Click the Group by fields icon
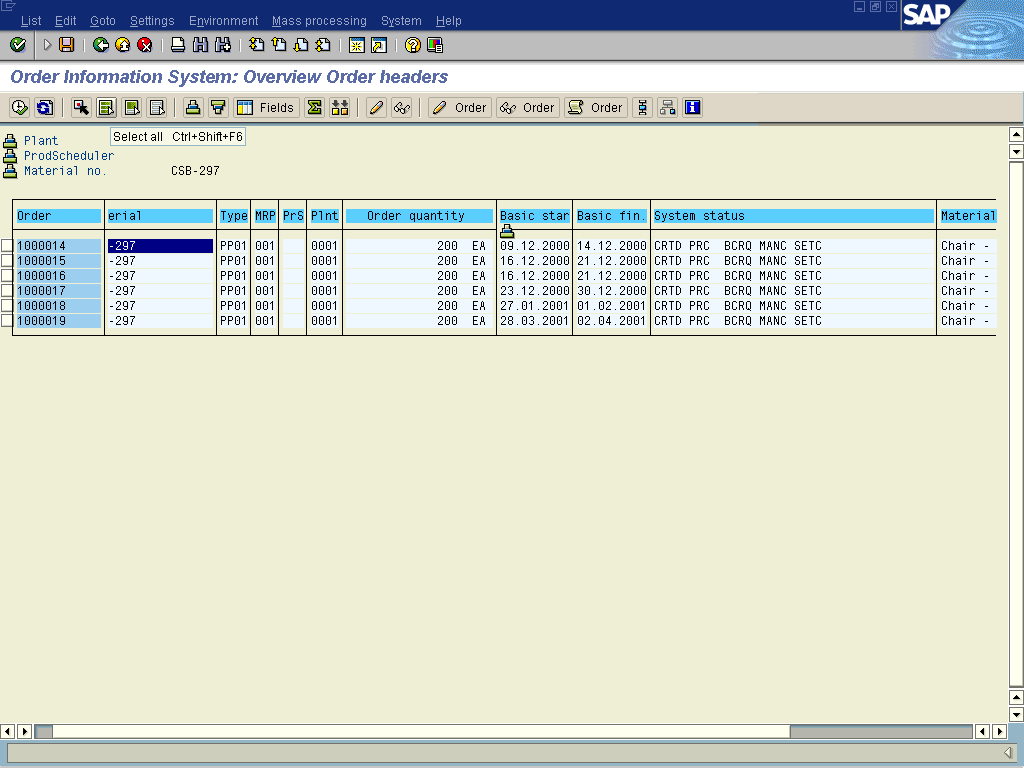1024x768 pixels. (340, 108)
